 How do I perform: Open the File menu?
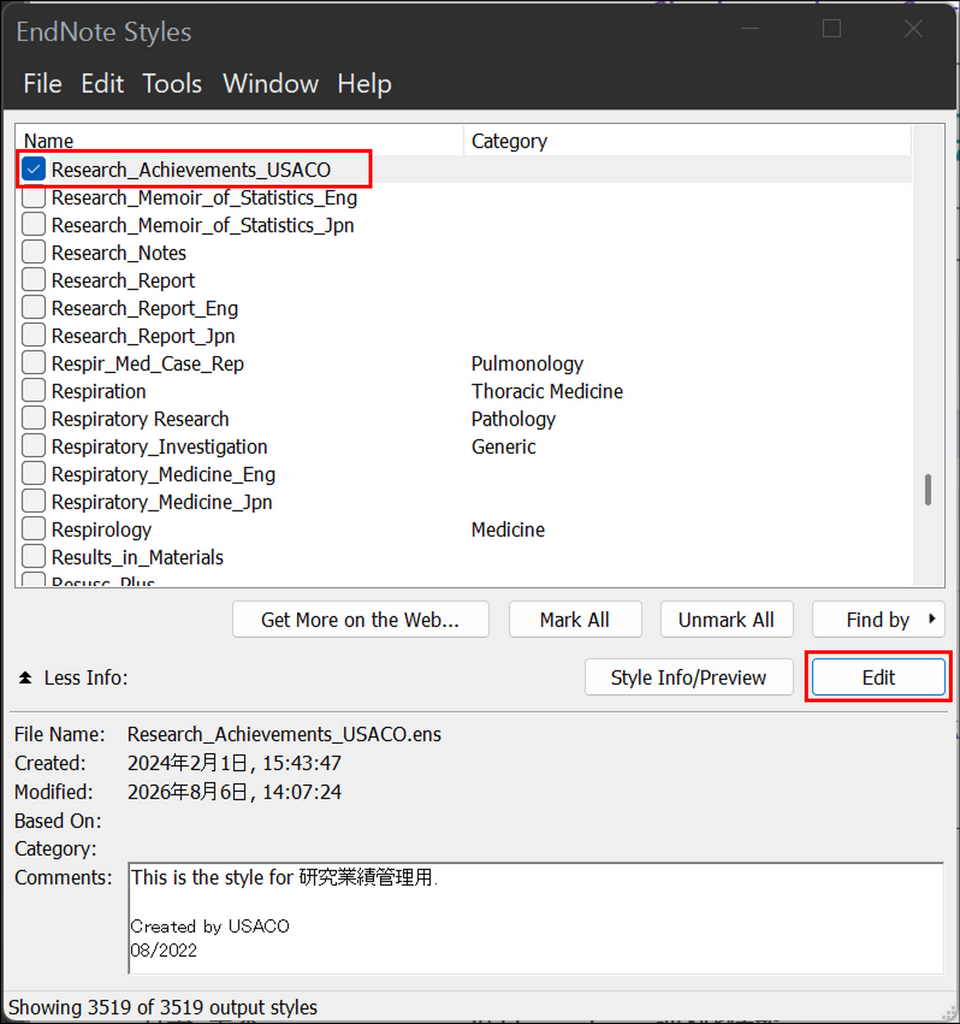pos(42,84)
